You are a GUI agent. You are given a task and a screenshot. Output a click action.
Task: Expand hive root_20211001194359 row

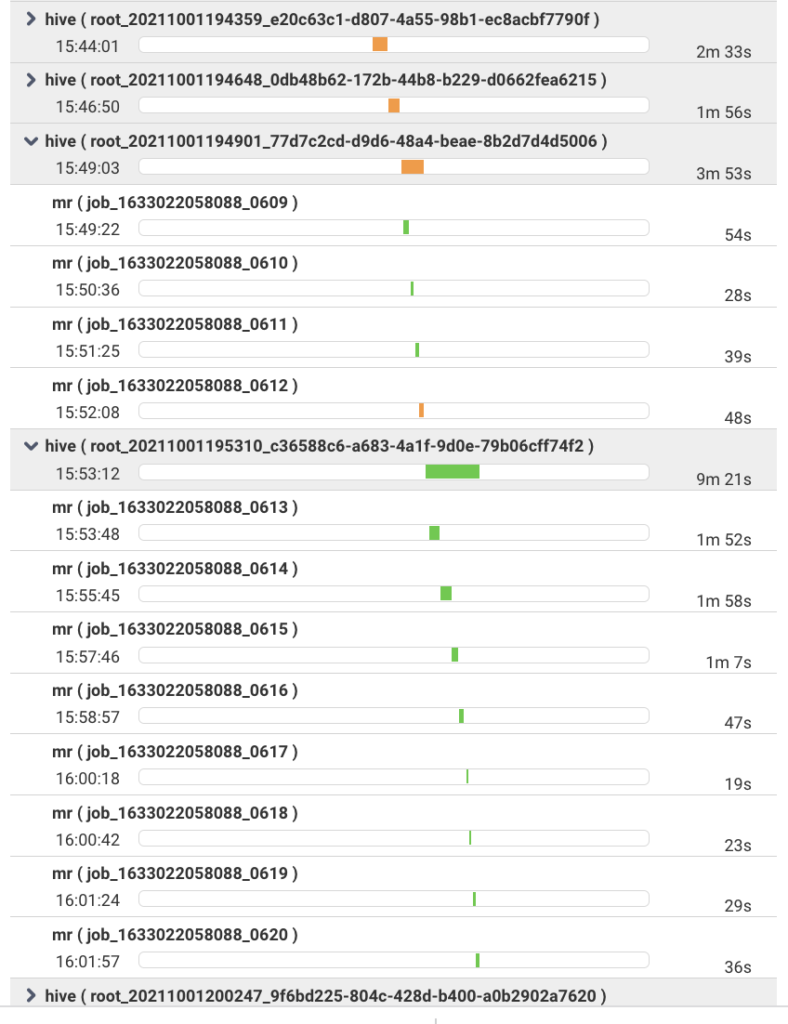[x=32, y=19]
